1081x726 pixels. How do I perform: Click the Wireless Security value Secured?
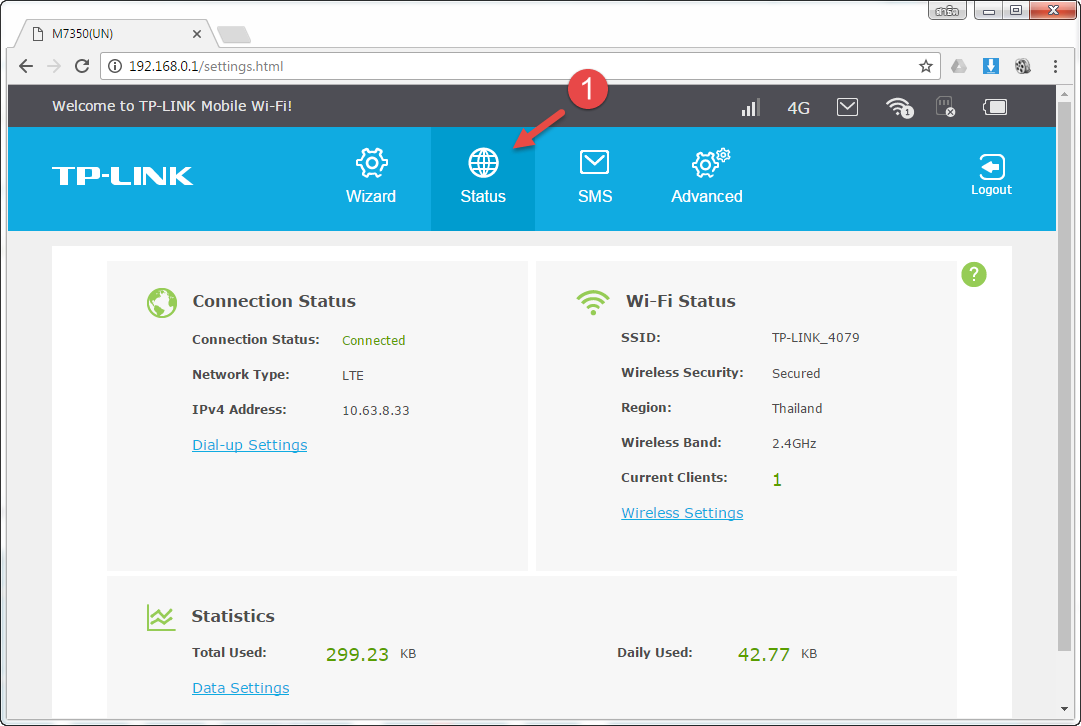pyautogui.click(x=796, y=374)
